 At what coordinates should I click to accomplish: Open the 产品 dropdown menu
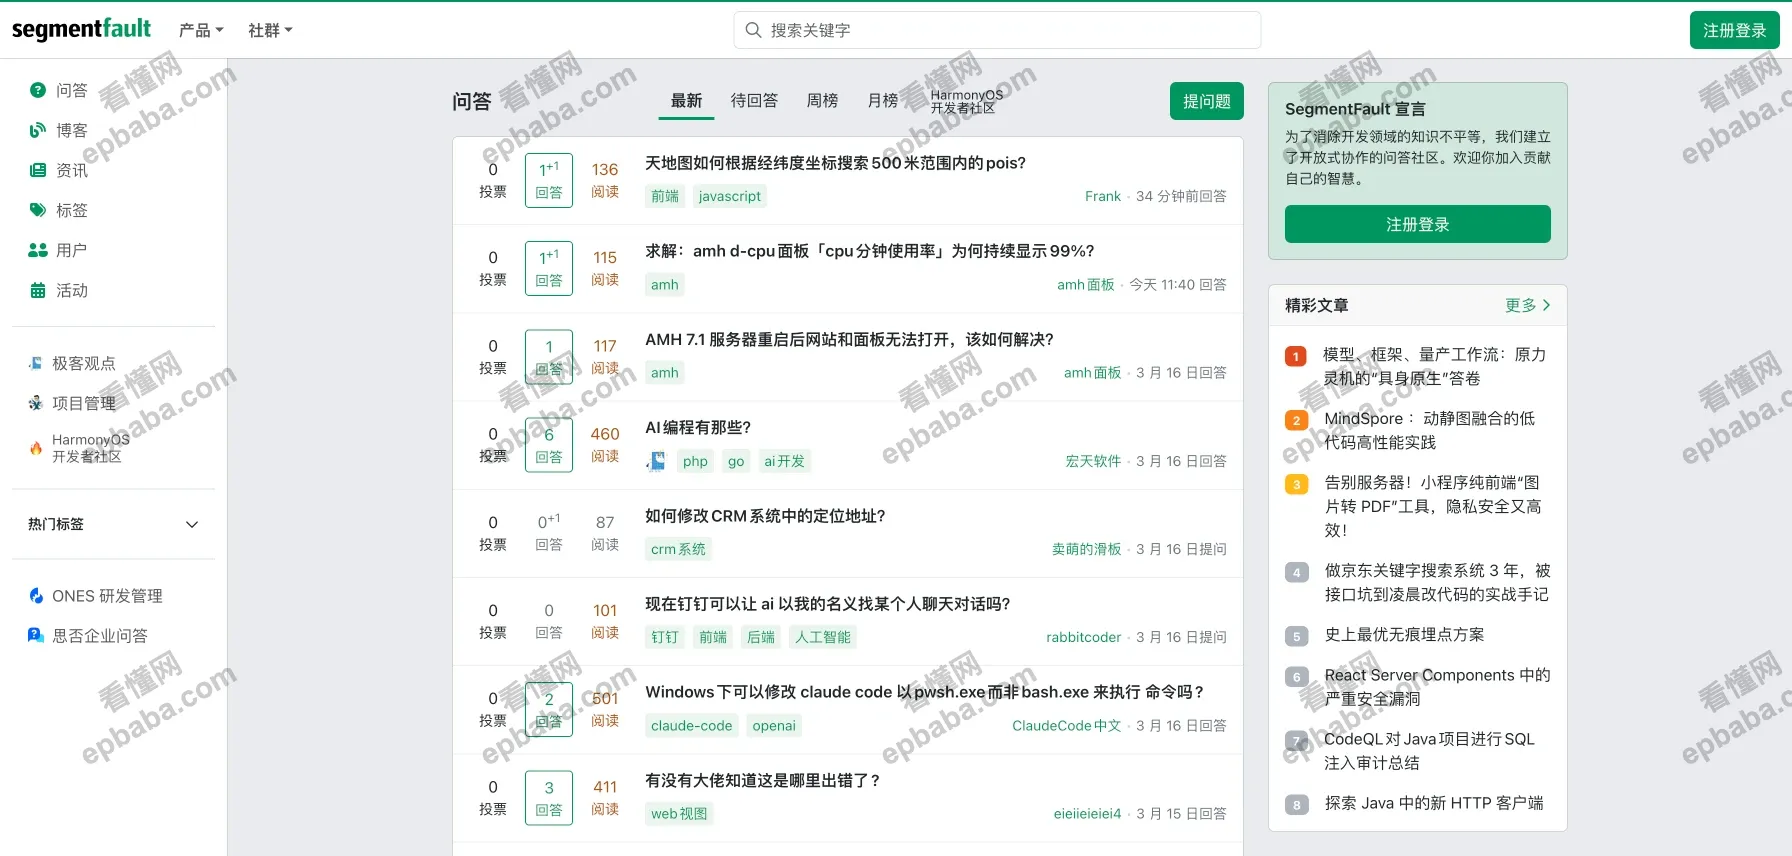201,30
